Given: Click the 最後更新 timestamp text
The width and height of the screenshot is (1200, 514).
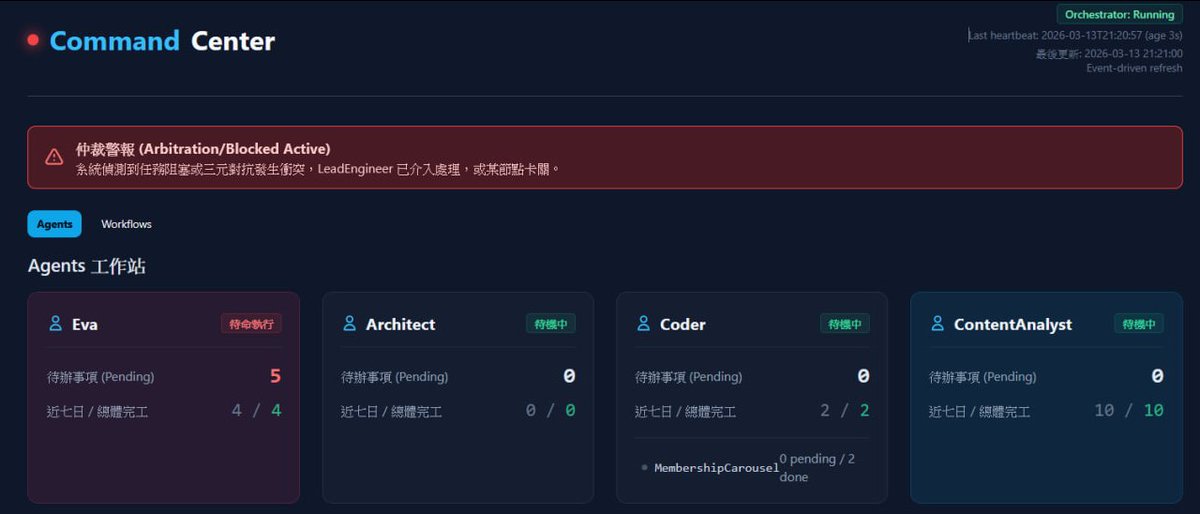Looking at the screenshot, I should pyautogui.click(x=1110, y=53).
